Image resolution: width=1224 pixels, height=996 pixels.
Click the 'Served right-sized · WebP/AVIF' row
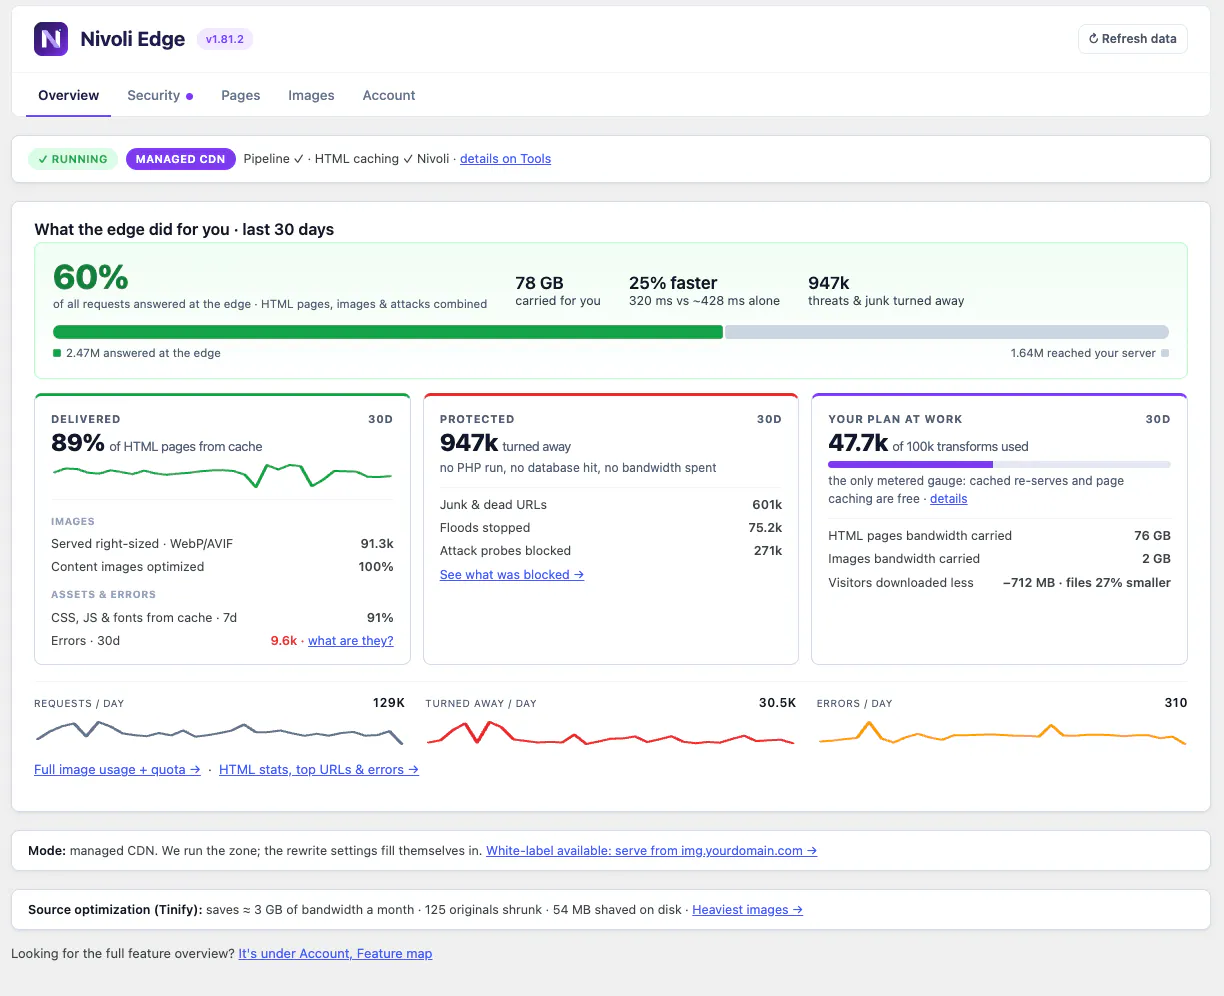tap(222, 544)
